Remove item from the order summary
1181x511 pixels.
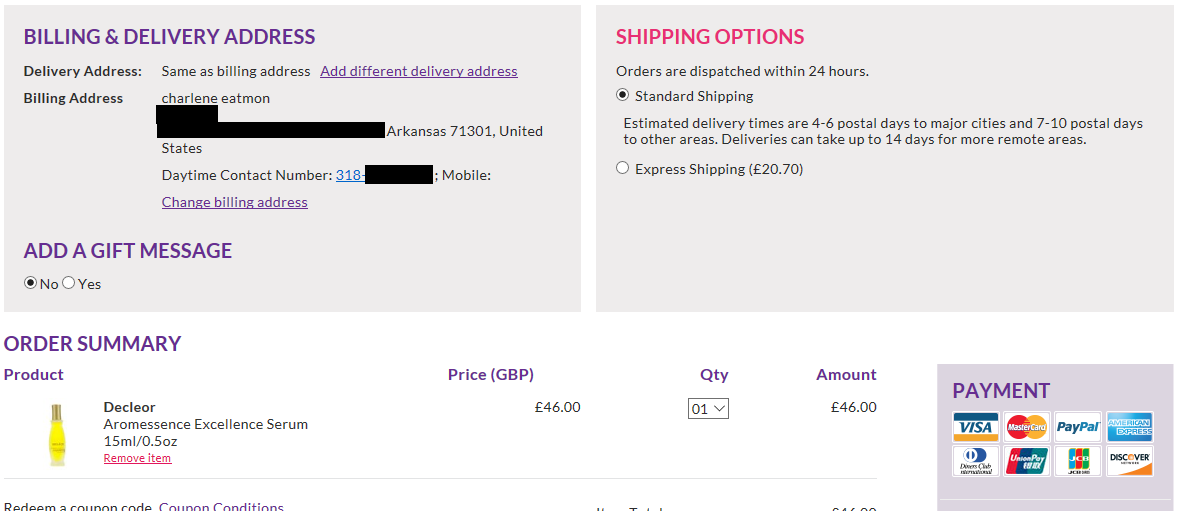coord(137,458)
